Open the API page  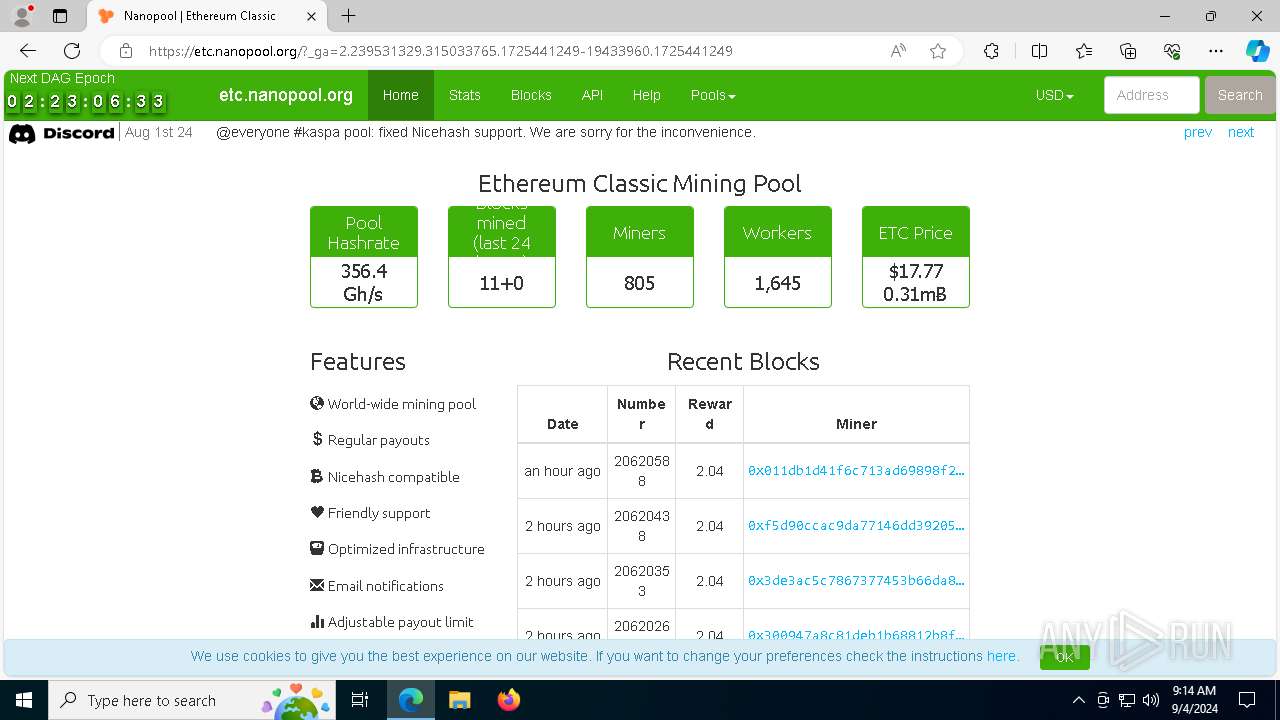[592, 95]
